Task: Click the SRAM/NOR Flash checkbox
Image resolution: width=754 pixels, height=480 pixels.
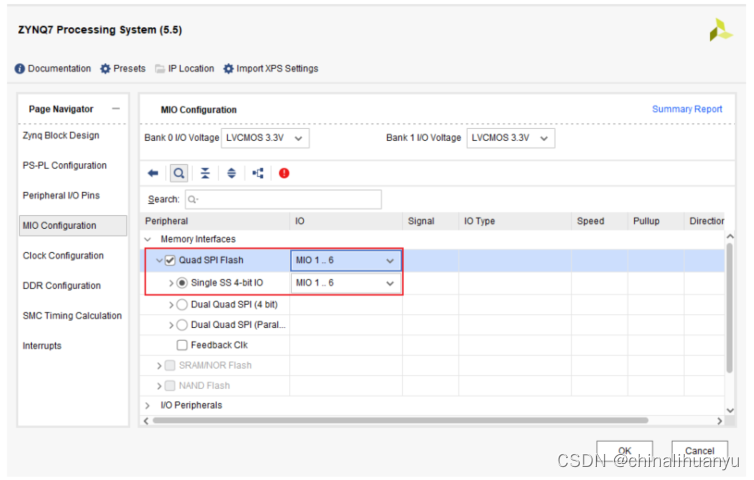Action: point(170,366)
